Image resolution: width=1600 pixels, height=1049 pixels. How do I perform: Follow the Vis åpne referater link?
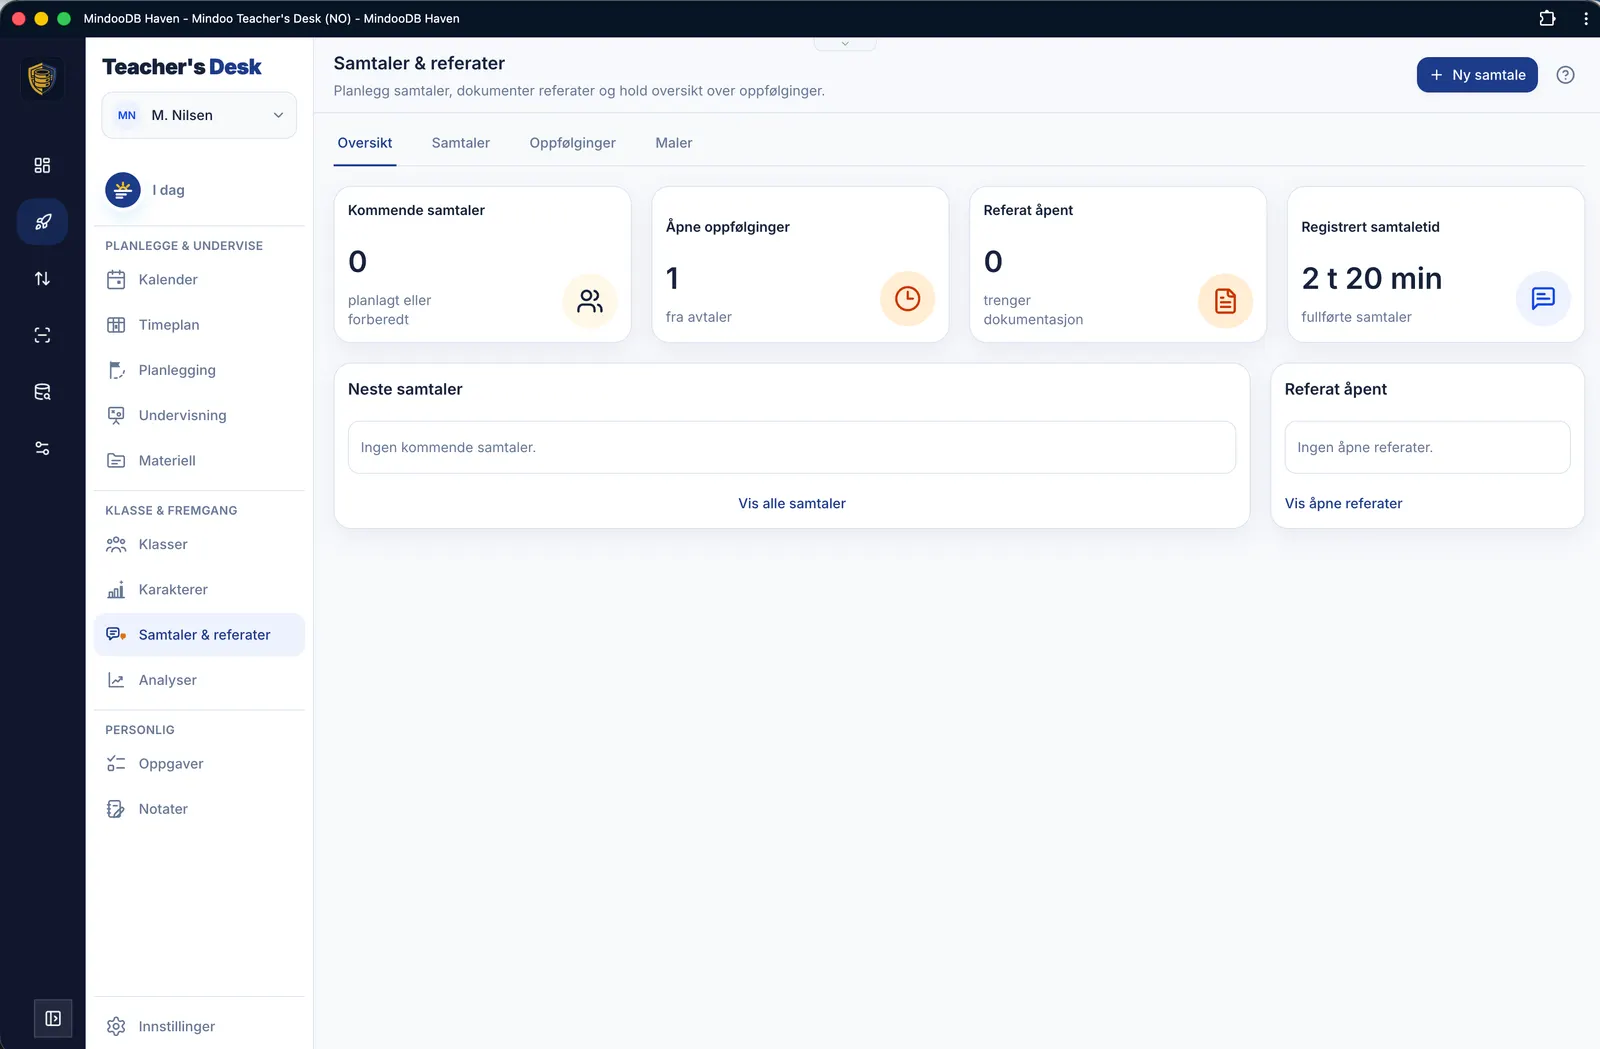(1343, 504)
